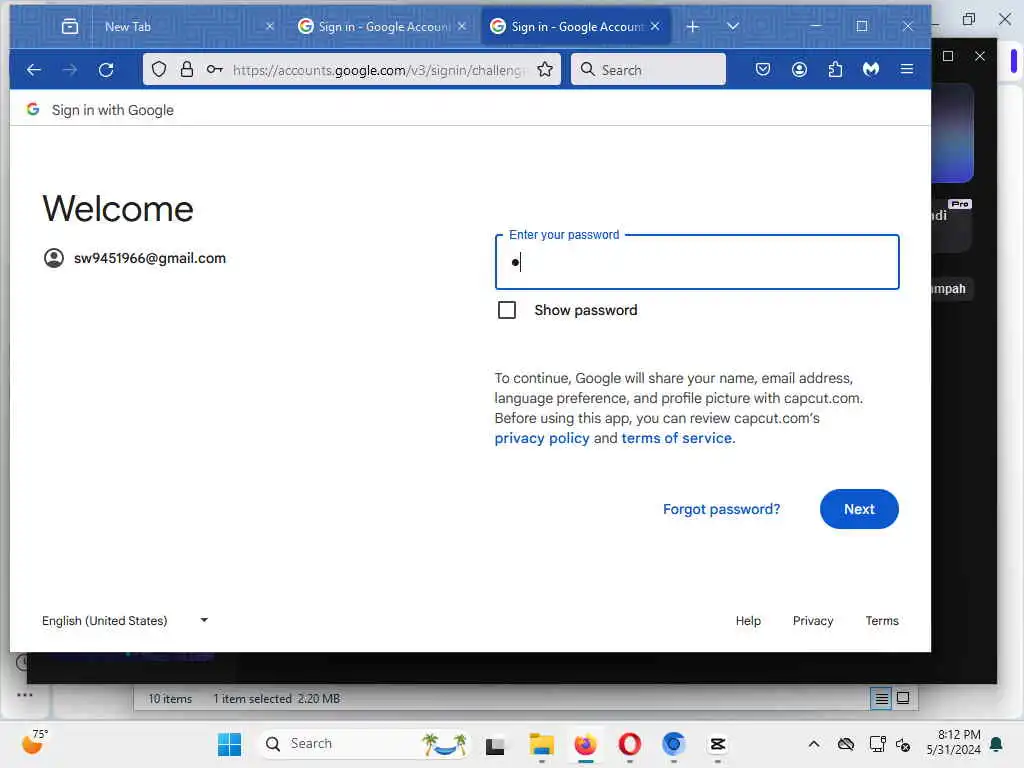Screen dimensions: 1024x768
Task: Focus the Firefox Search box
Action: [x=648, y=69]
